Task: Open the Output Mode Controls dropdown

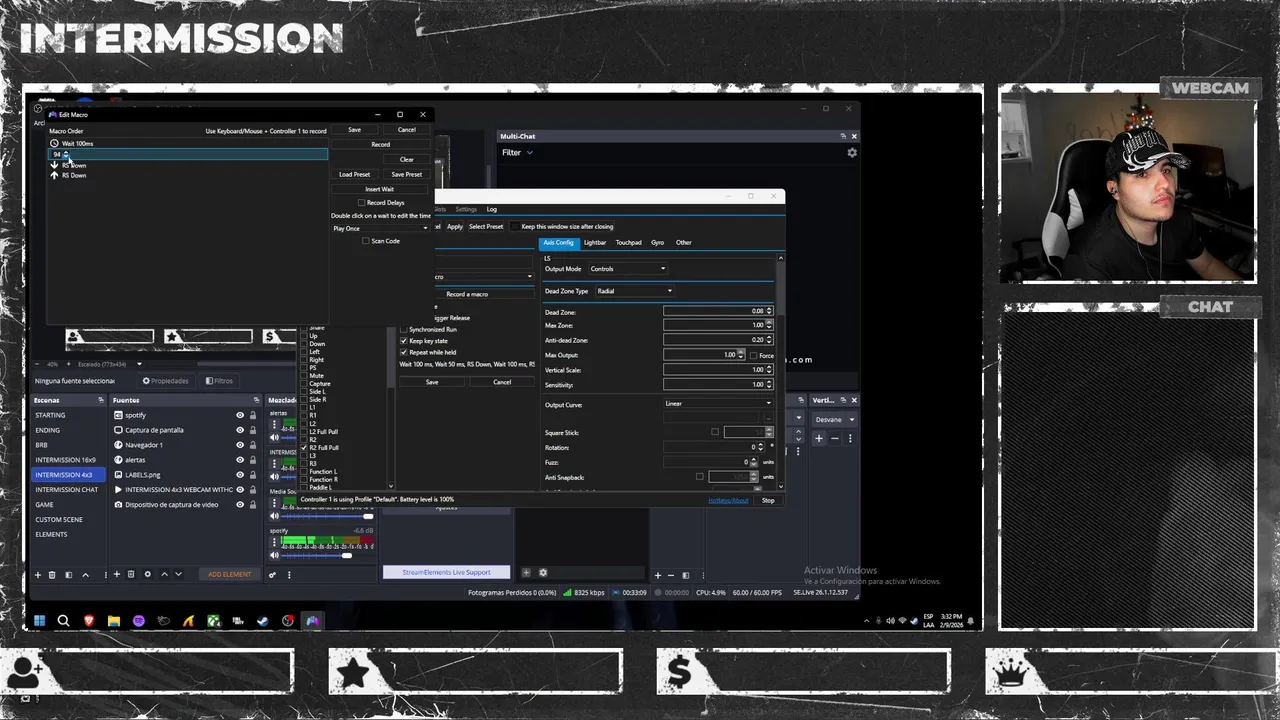Action: click(x=627, y=269)
